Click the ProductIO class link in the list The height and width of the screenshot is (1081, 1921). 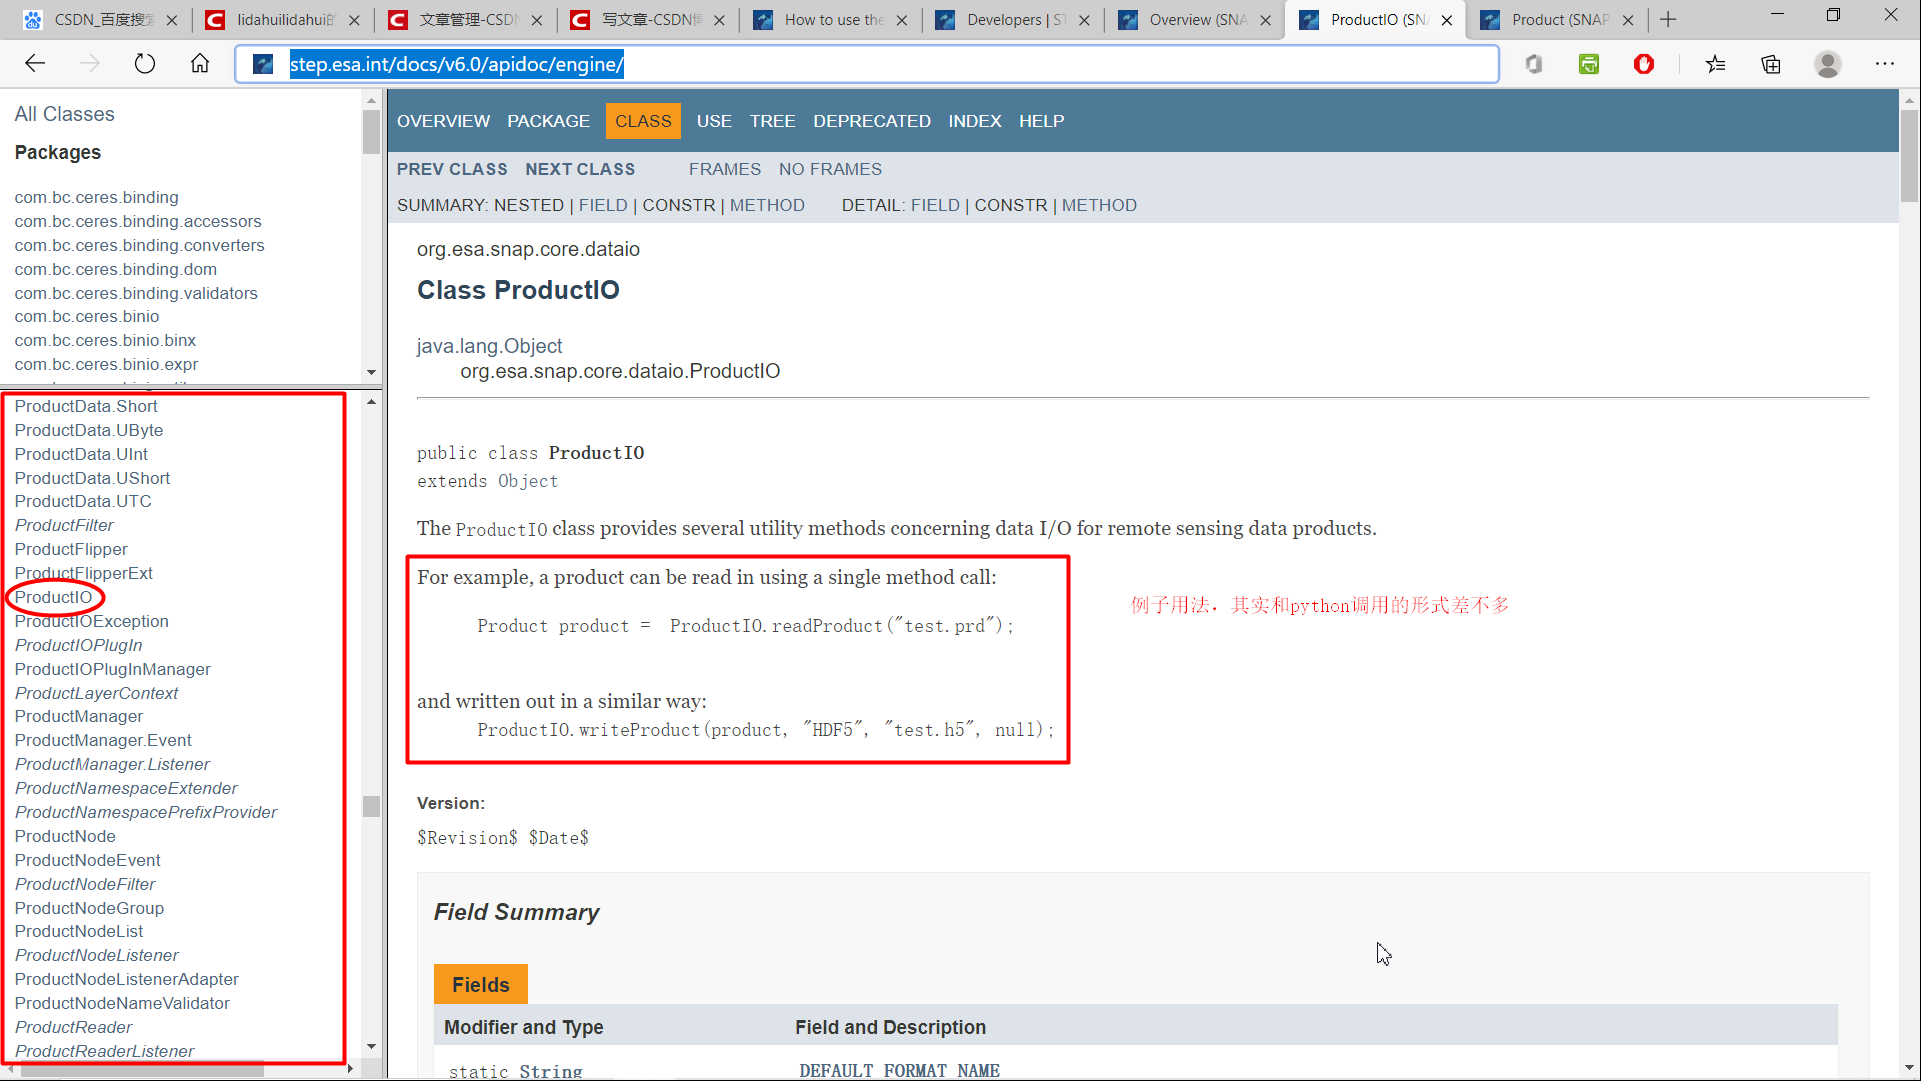(53, 597)
